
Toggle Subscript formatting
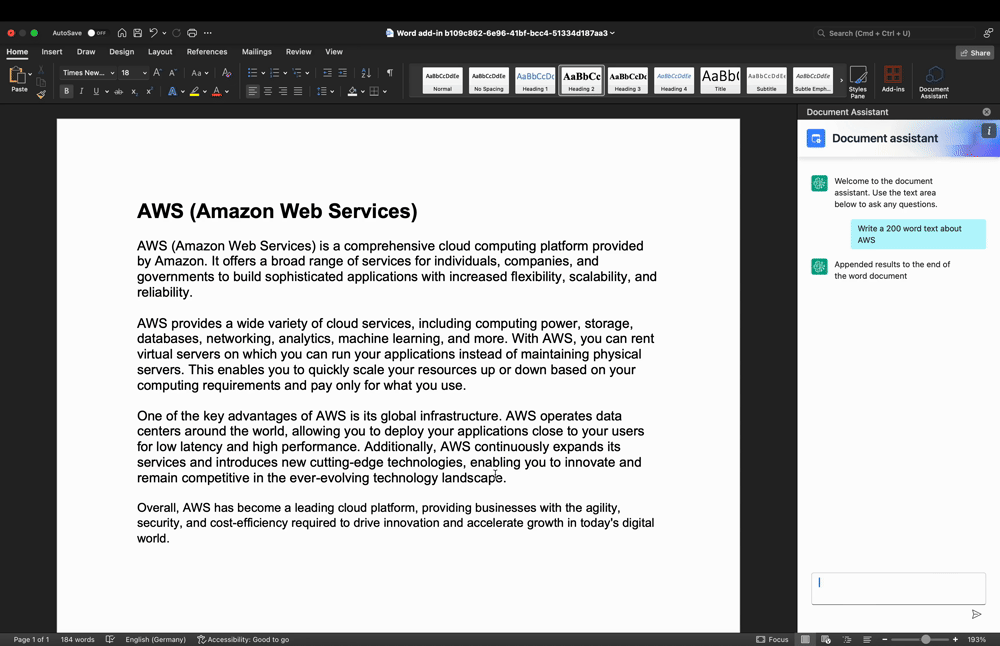pyautogui.click(x=134, y=91)
